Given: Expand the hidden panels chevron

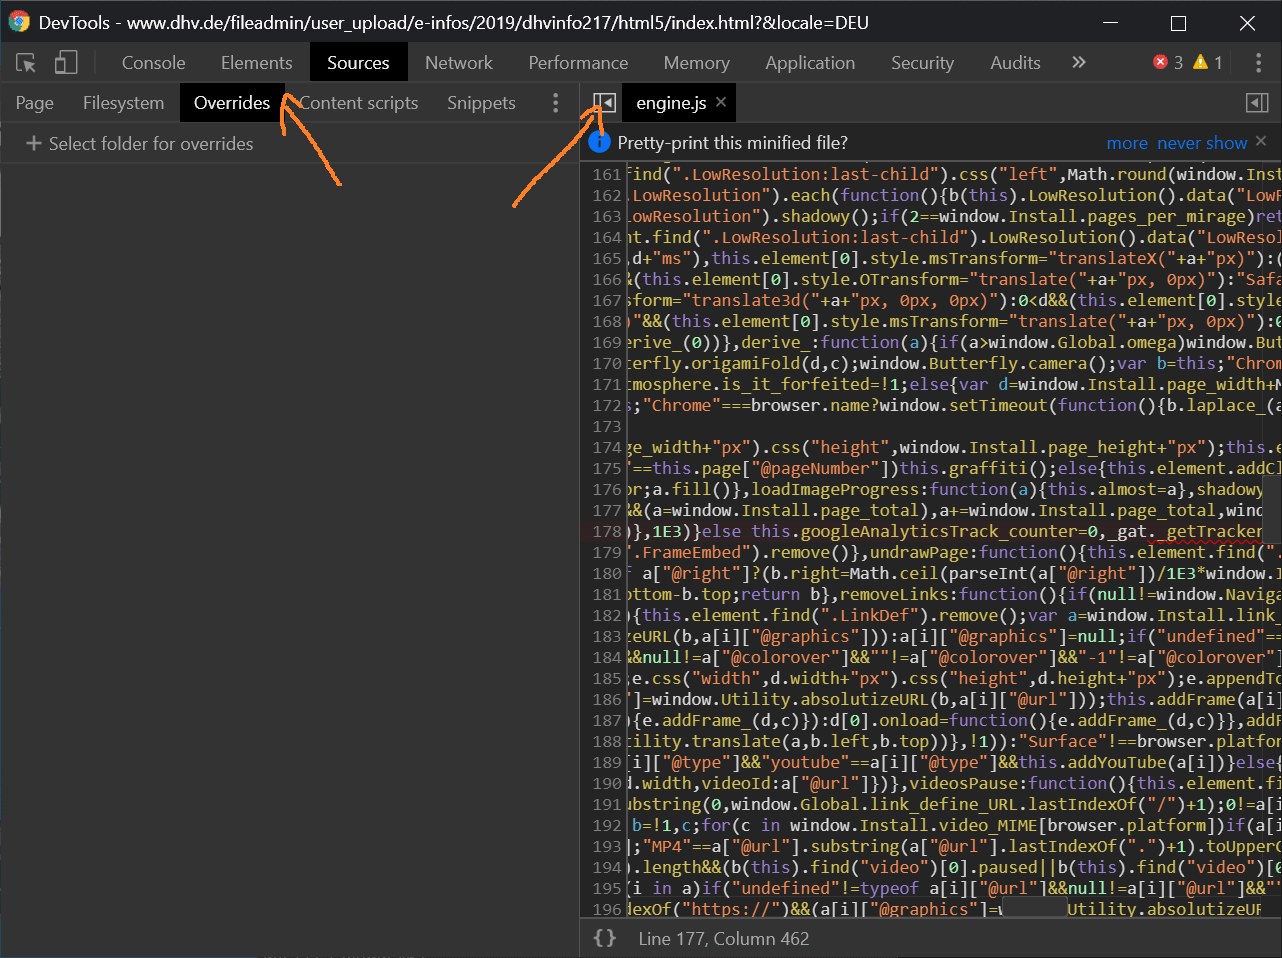Looking at the screenshot, I should tap(1078, 63).
